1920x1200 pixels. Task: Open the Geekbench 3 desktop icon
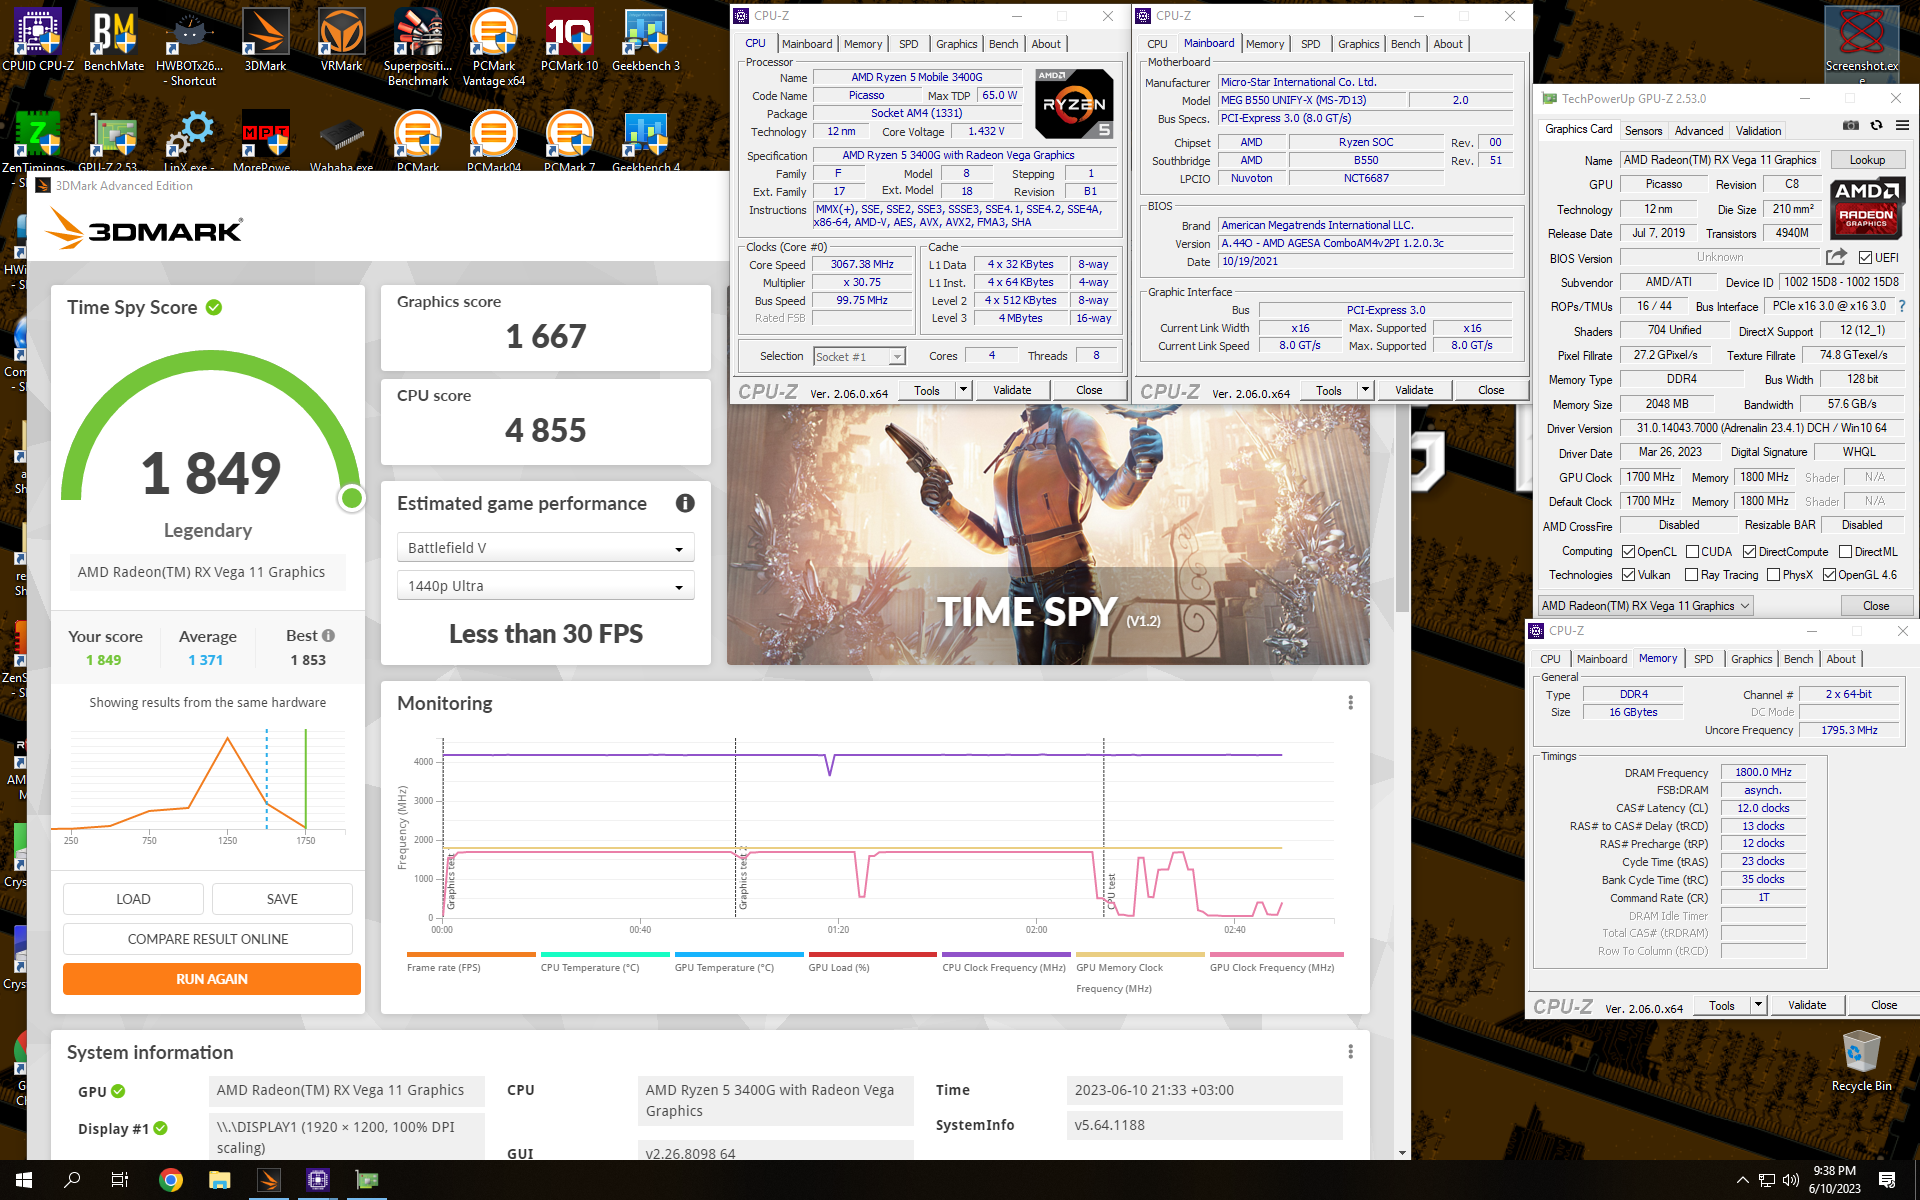(646, 40)
